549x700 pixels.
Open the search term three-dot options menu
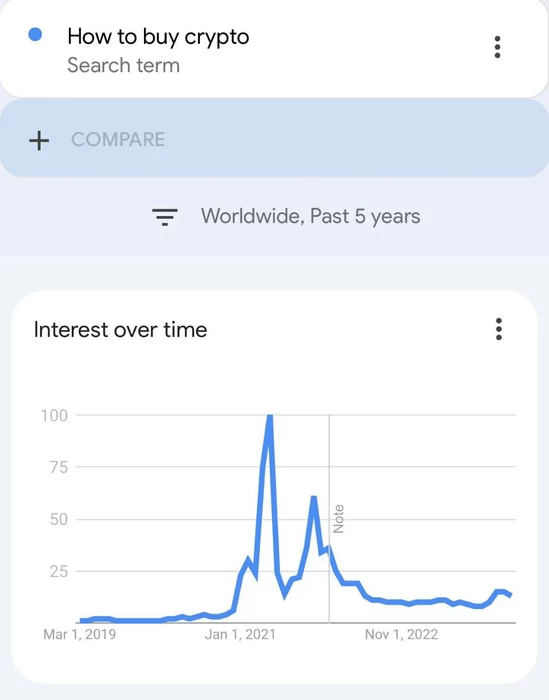pos(497,47)
